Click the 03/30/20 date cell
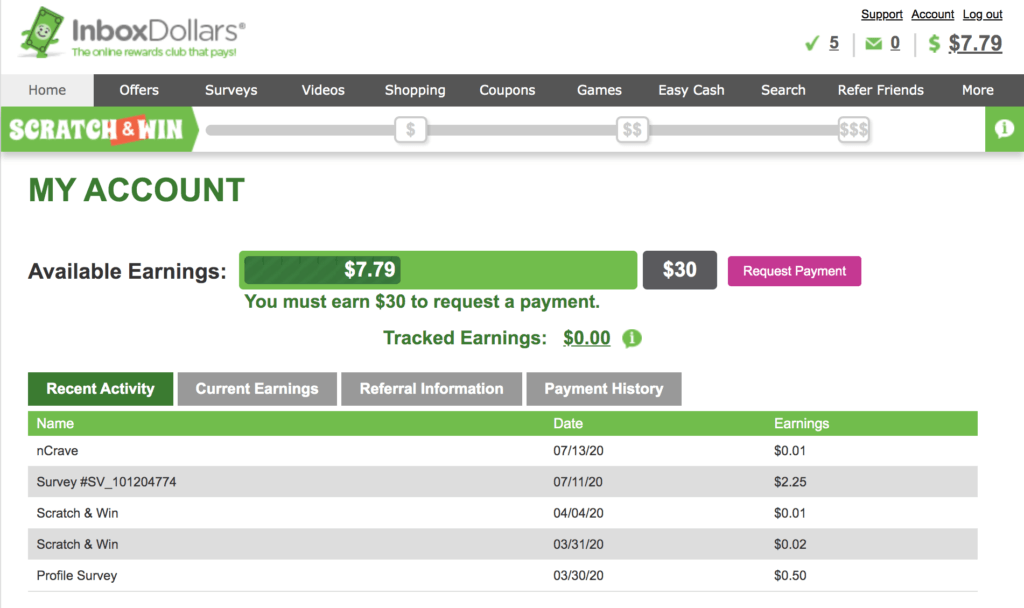The width and height of the screenshot is (1024, 608). coord(578,575)
